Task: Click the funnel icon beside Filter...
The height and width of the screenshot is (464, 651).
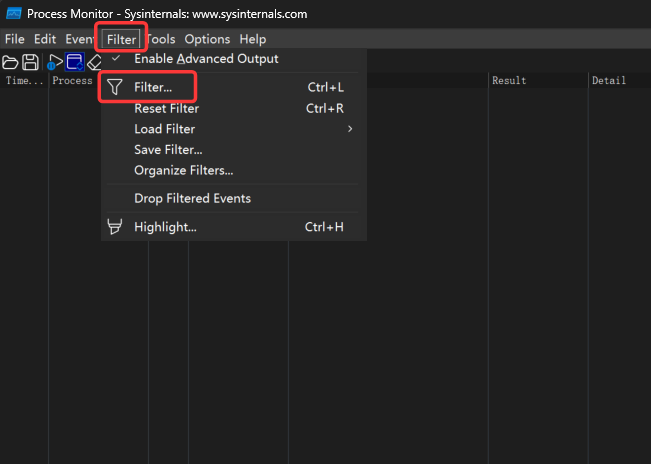Action: (116, 88)
